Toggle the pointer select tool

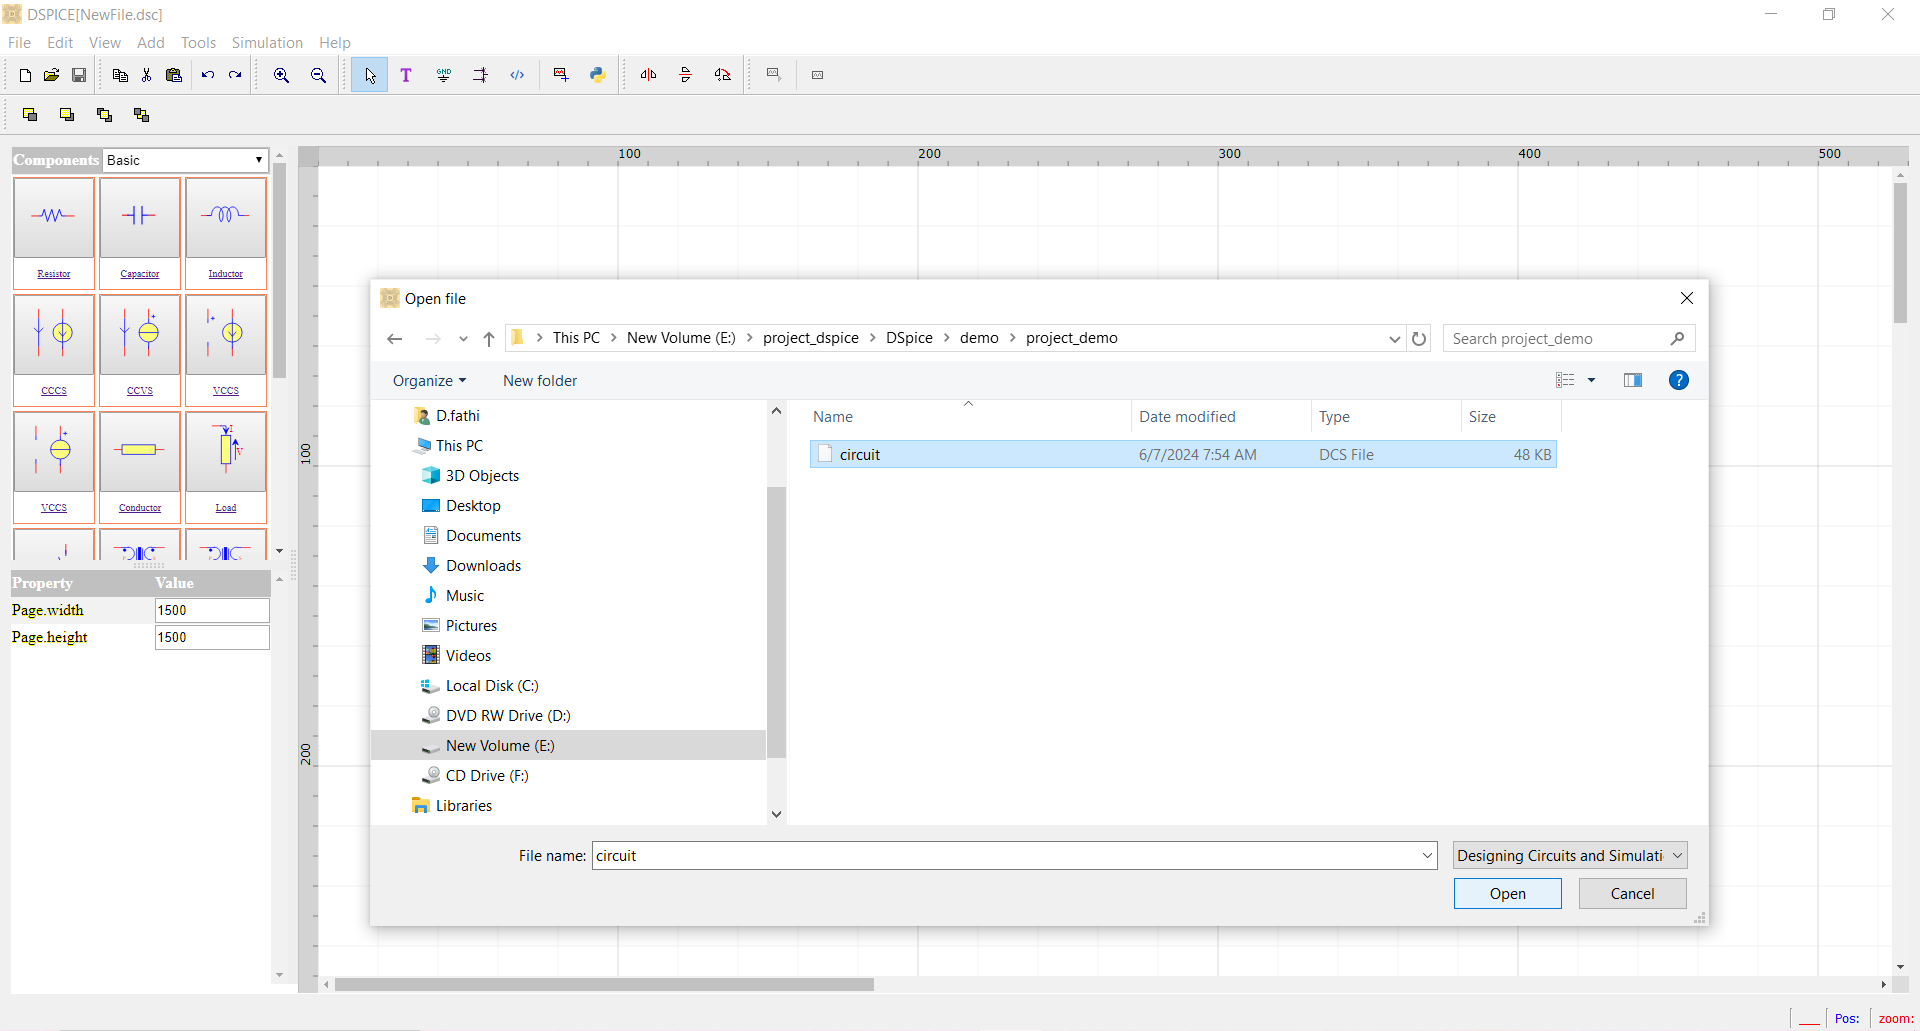(x=370, y=75)
